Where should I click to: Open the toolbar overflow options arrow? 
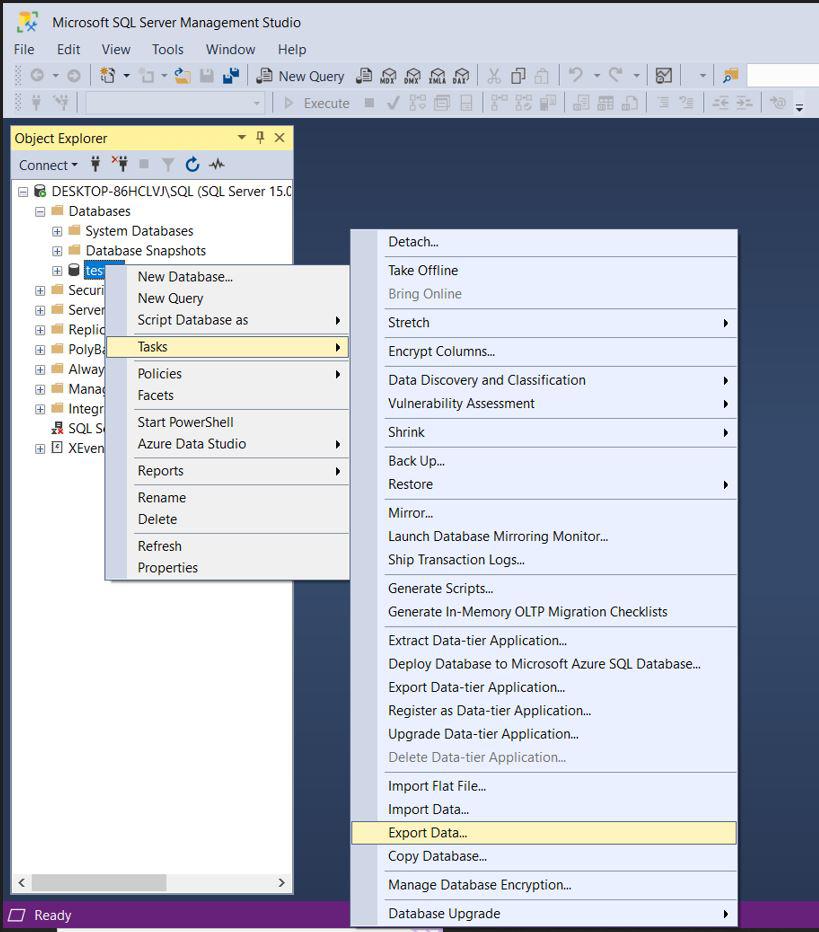[799, 108]
